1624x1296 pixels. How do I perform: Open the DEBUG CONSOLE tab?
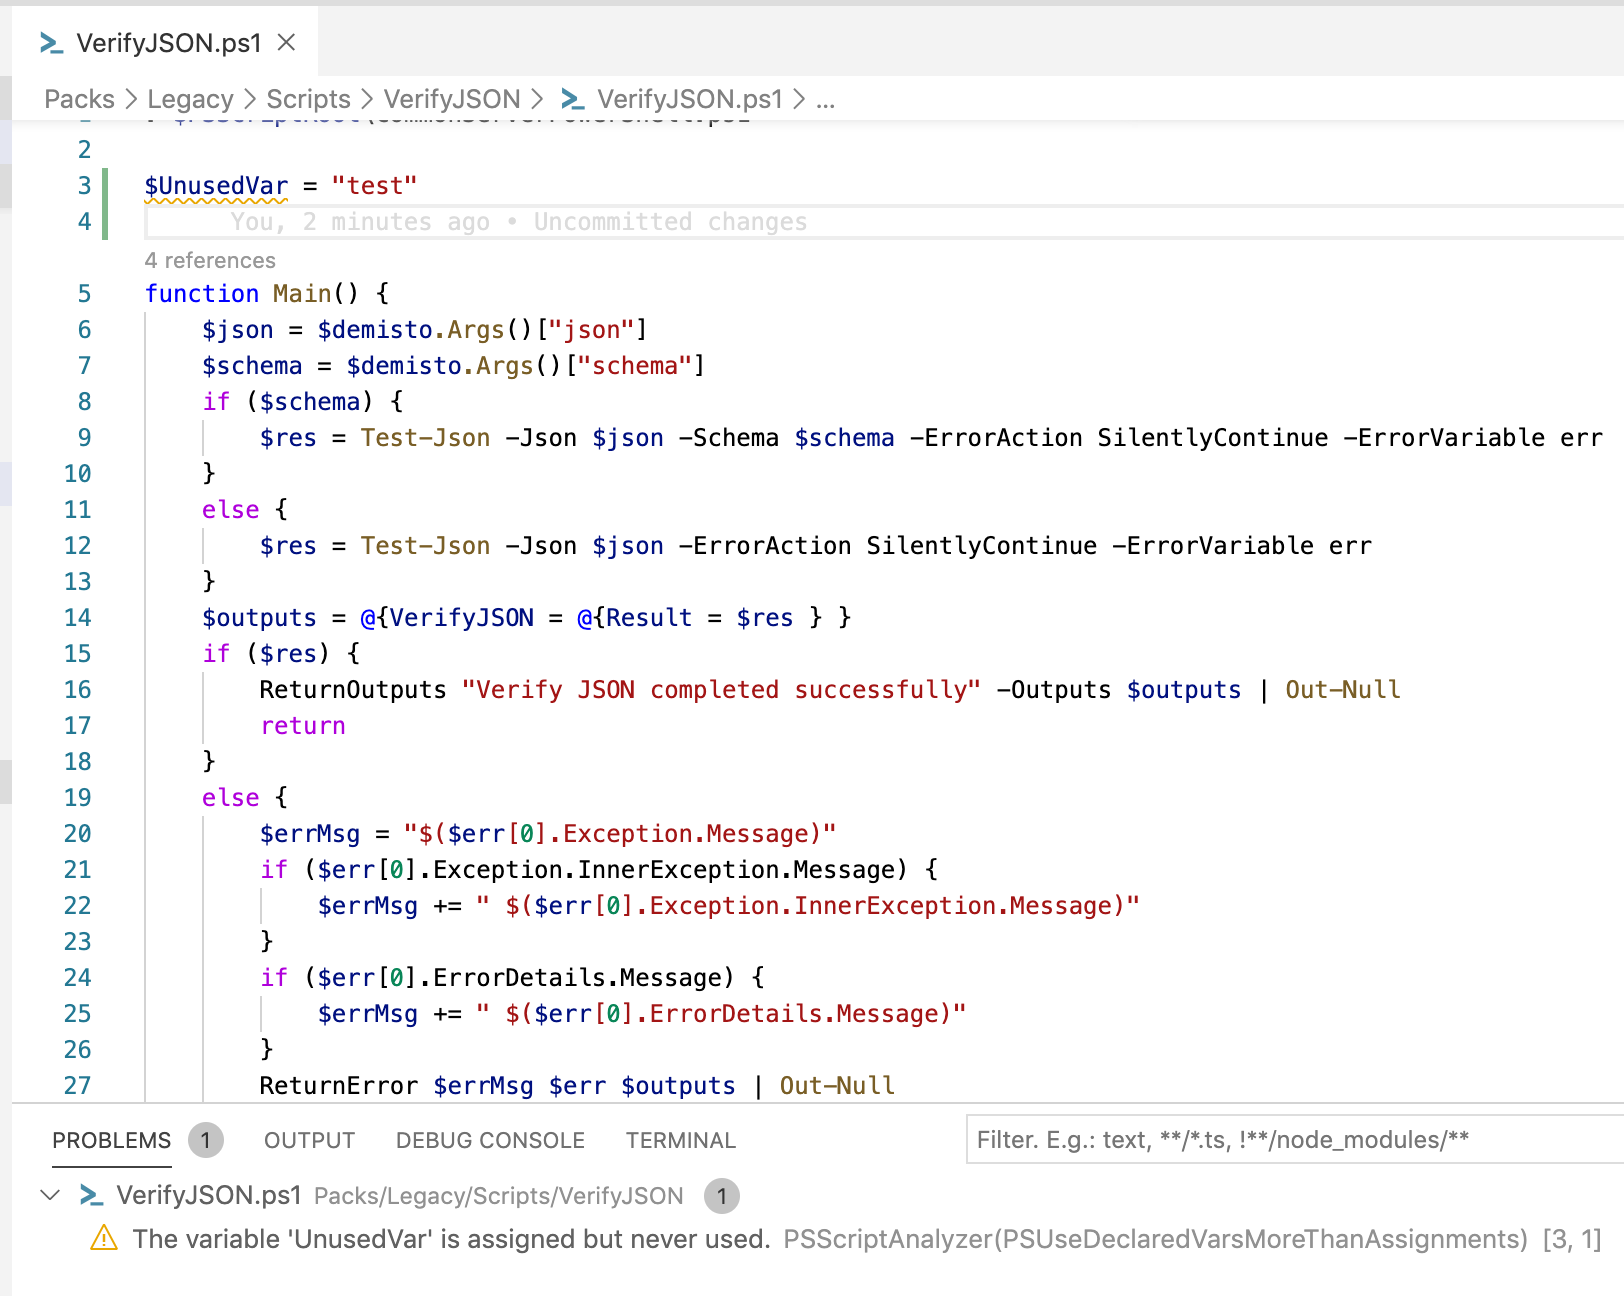click(489, 1140)
